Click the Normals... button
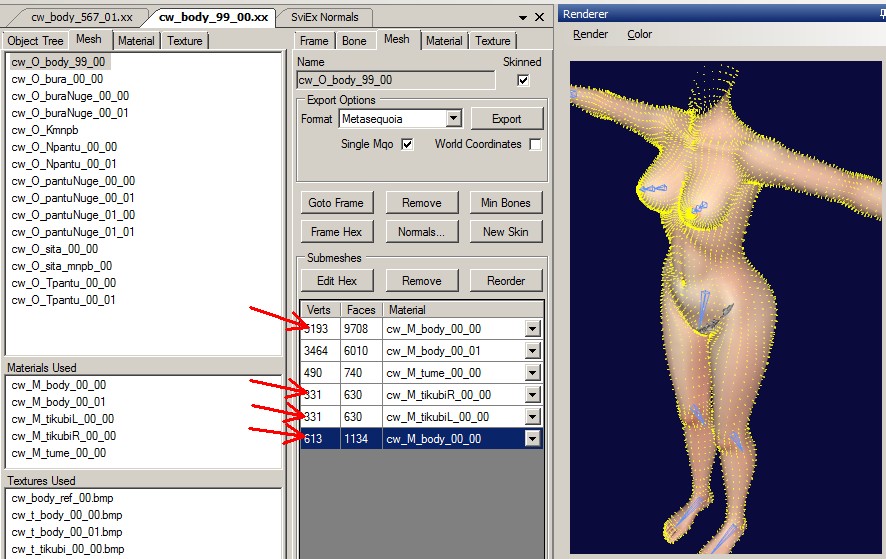The image size is (886, 559). coord(421,231)
